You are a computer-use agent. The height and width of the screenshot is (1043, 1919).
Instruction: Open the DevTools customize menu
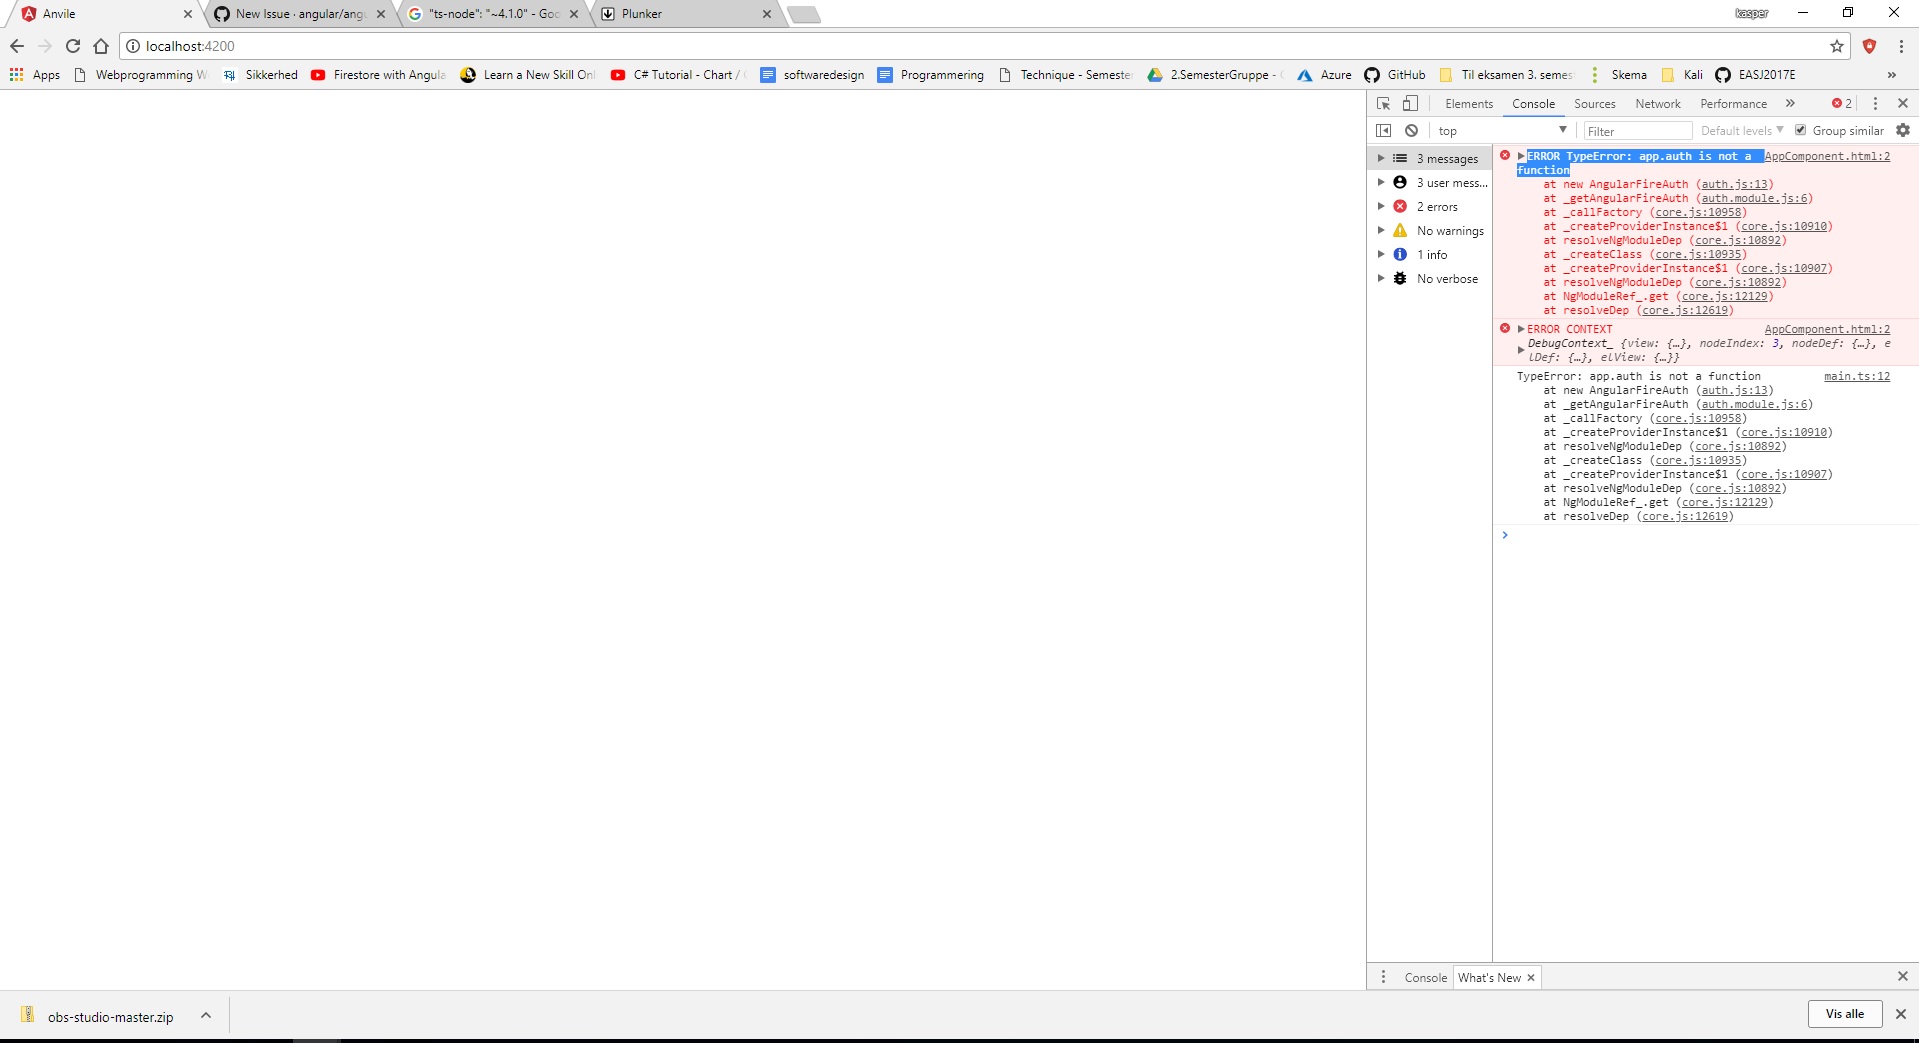pyautogui.click(x=1875, y=103)
